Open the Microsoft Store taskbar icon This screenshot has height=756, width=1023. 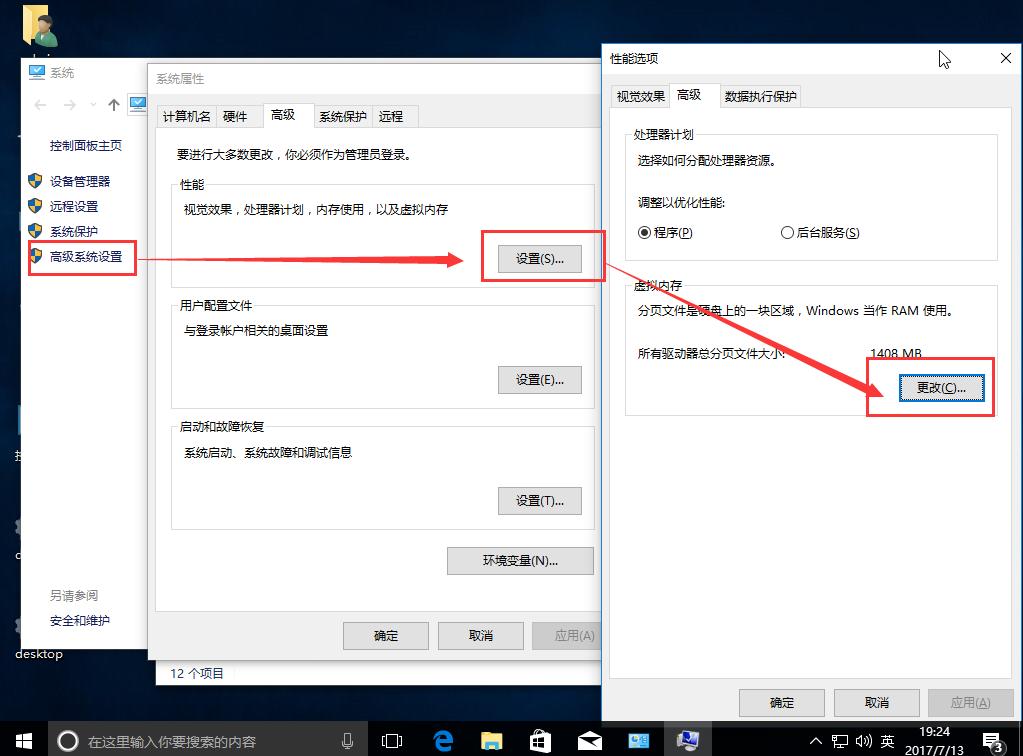coord(540,740)
